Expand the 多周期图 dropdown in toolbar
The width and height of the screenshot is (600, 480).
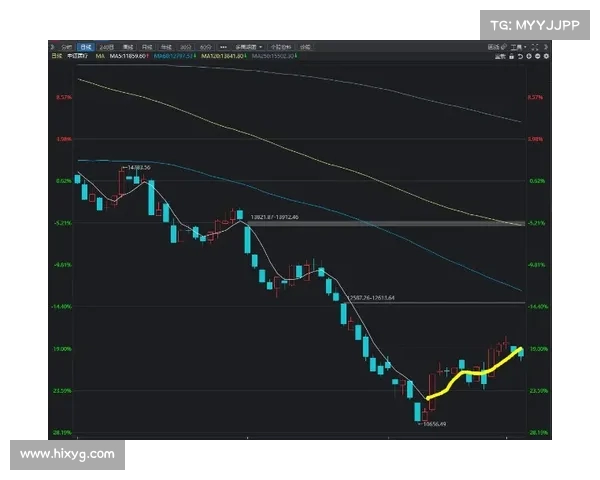pos(247,46)
